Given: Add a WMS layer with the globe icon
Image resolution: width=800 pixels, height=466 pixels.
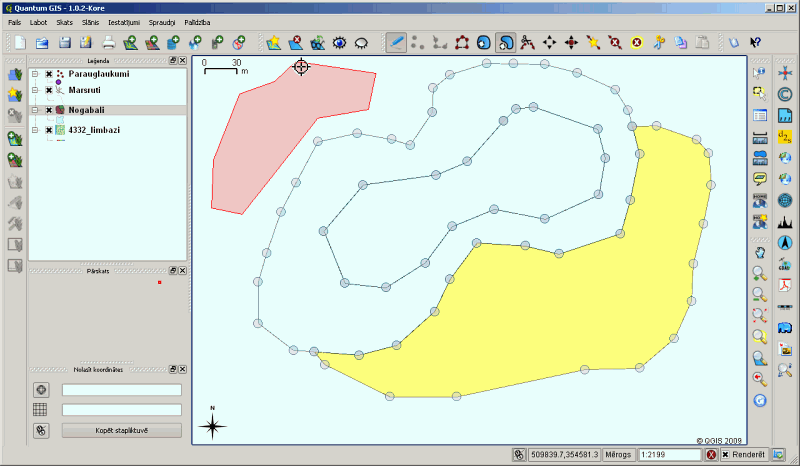Looking at the screenshot, I should point(195,43).
